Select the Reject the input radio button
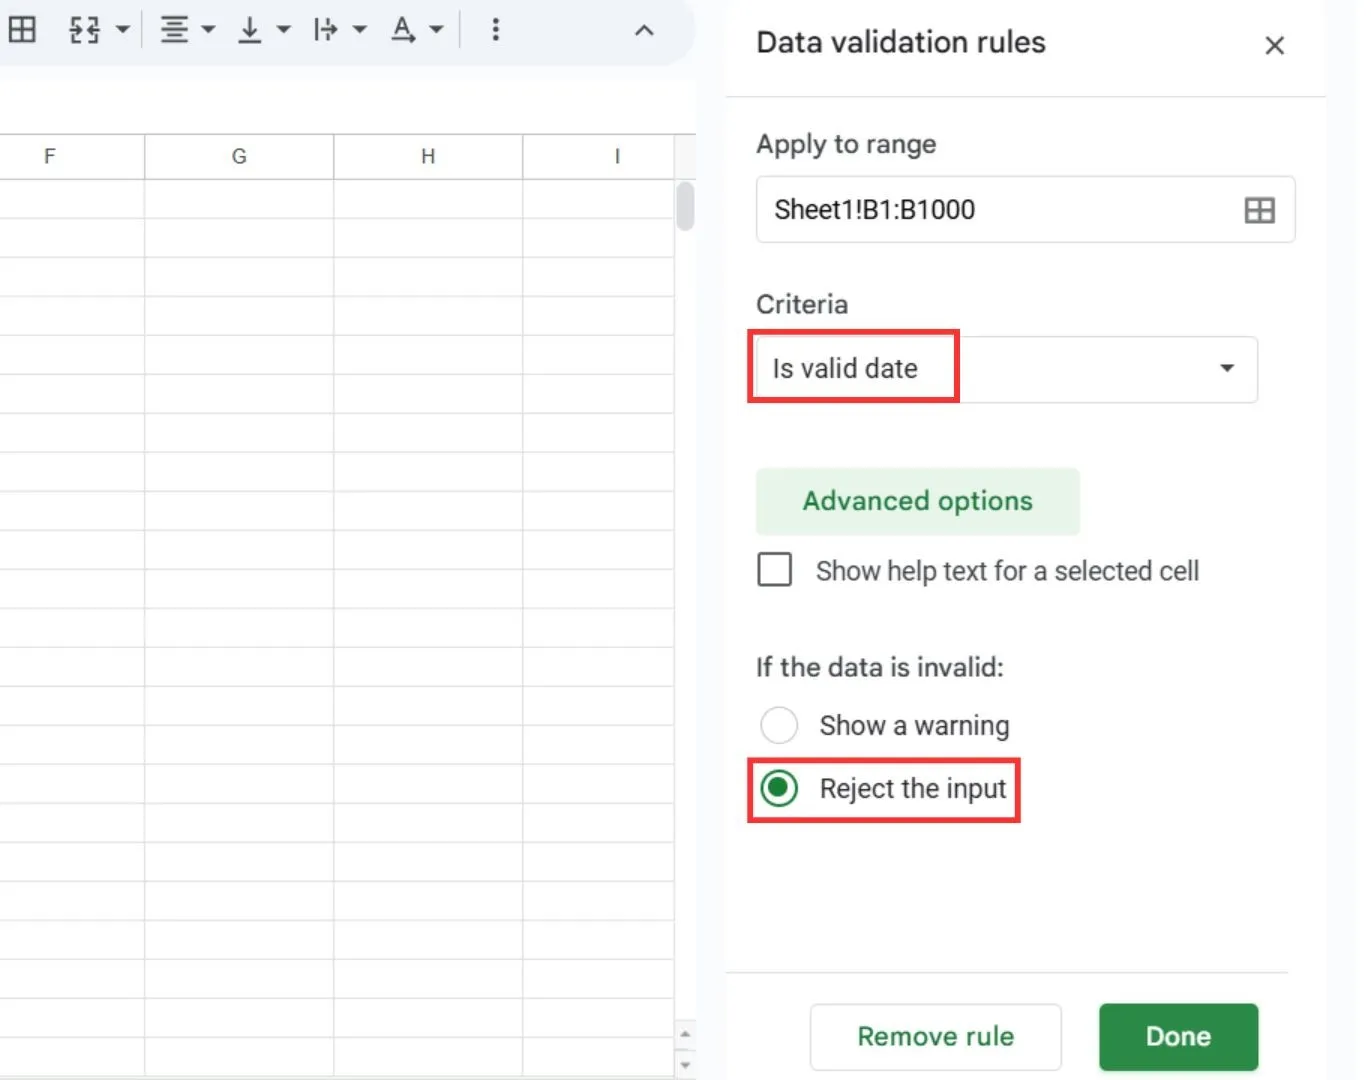Viewport: 1371px width, 1080px height. [779, 789]
